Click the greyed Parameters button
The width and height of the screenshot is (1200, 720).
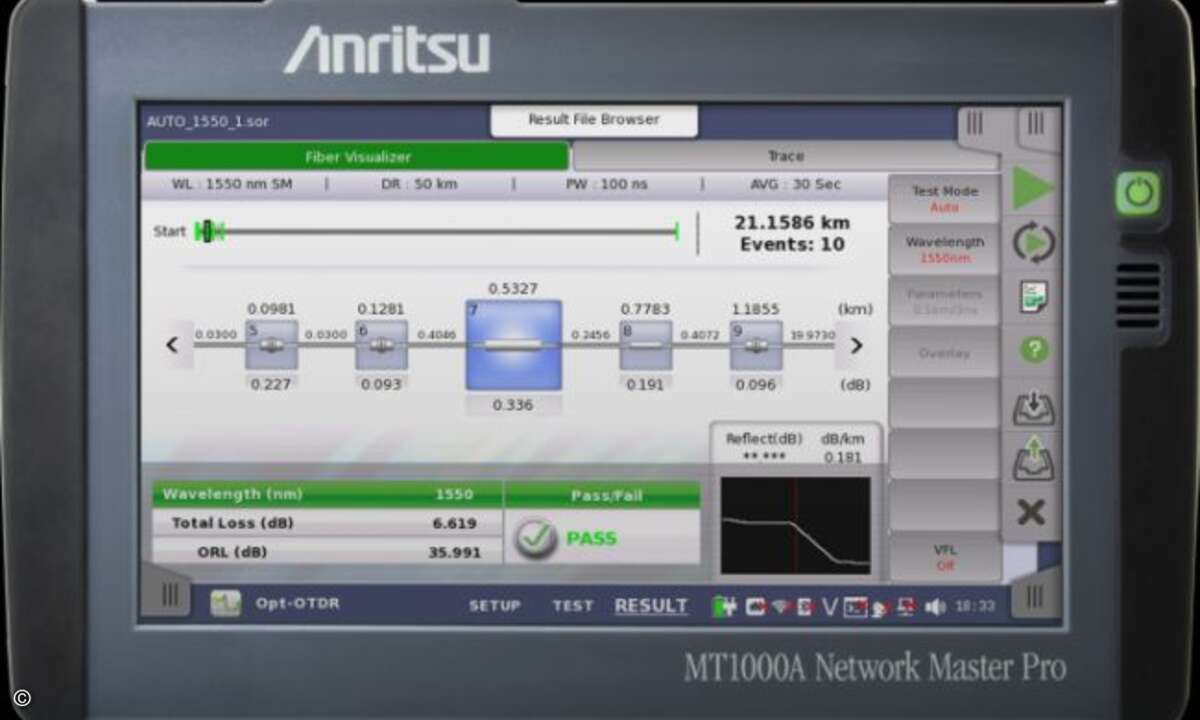coord(944,301)
